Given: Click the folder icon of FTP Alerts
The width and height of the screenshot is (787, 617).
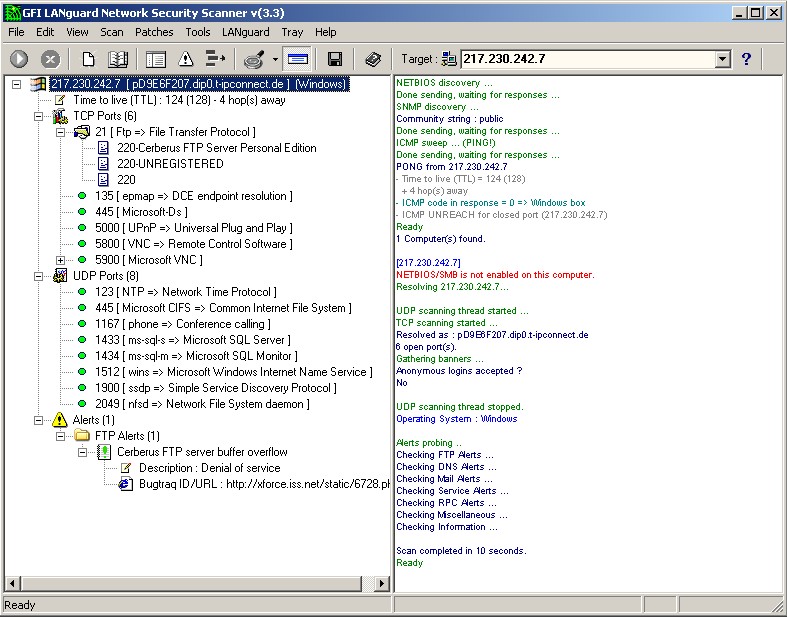Looking at the screenshot, I should point(82,435).
